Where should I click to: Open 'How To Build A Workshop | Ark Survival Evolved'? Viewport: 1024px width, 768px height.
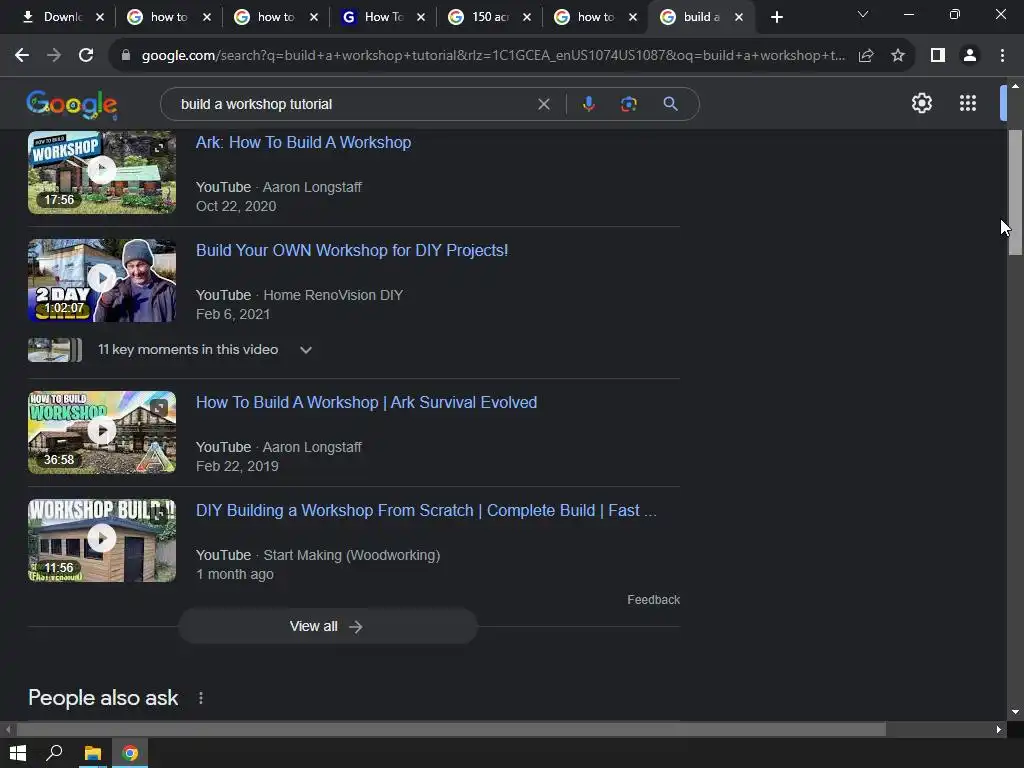pos(366,402)
